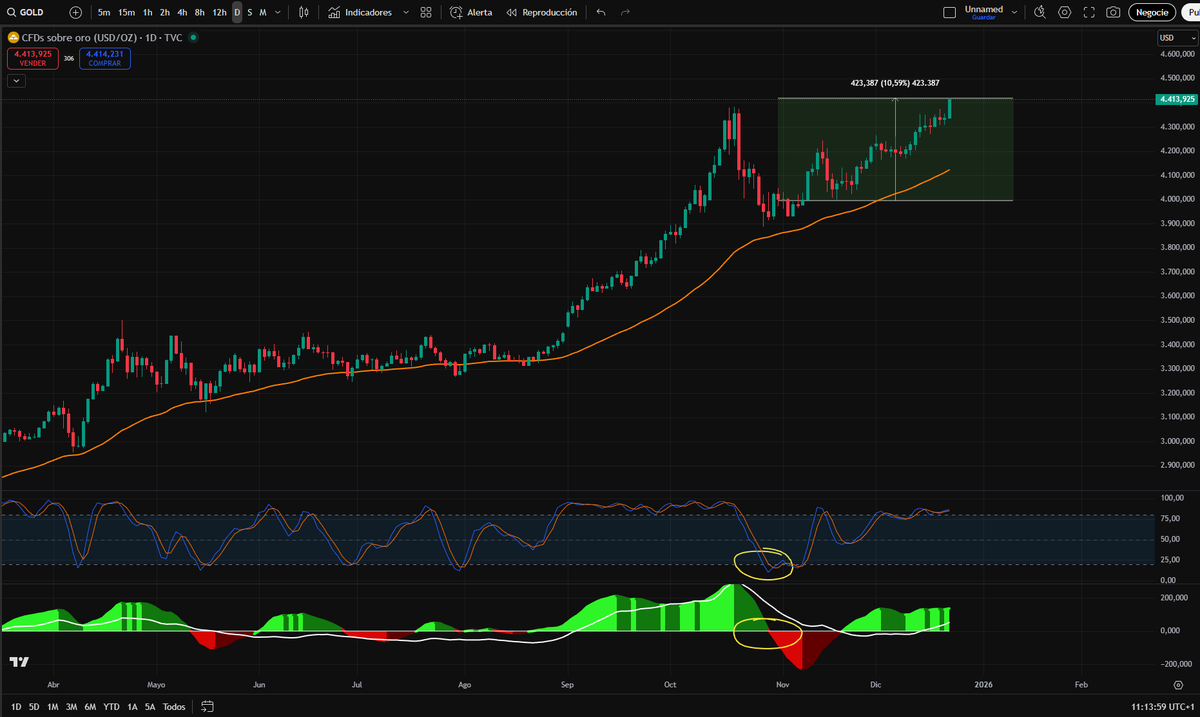Toggle fullscreen mode
This screenshot has width=1200, height=717.
pyautogui.click(x=1088, y=12)
